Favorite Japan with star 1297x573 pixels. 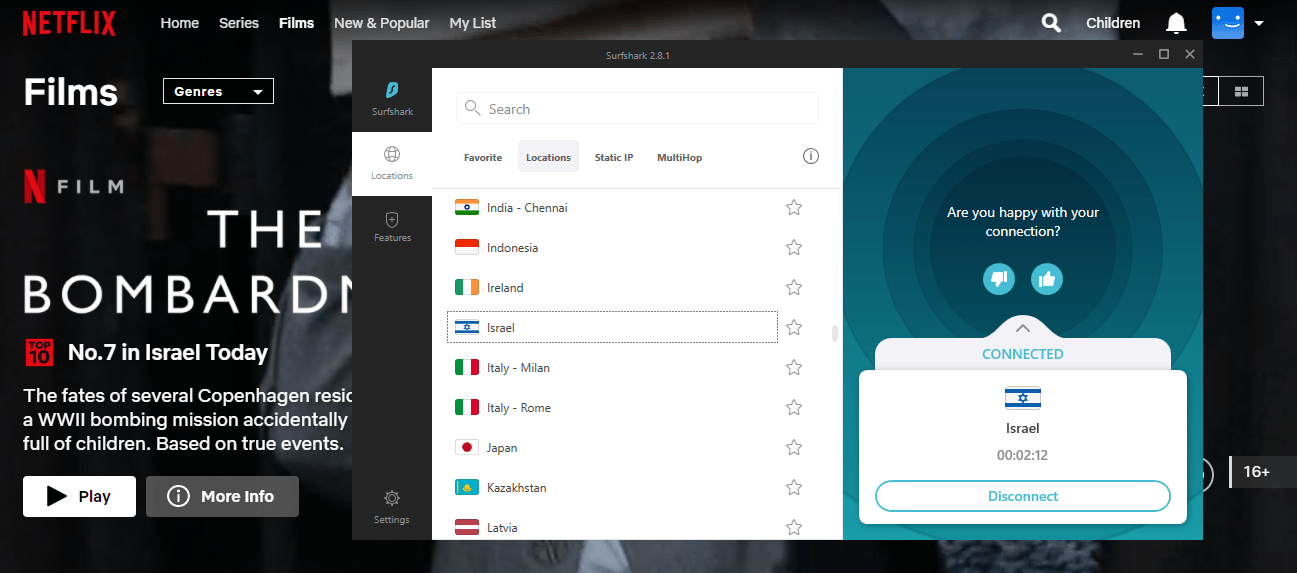coord(794,447)
